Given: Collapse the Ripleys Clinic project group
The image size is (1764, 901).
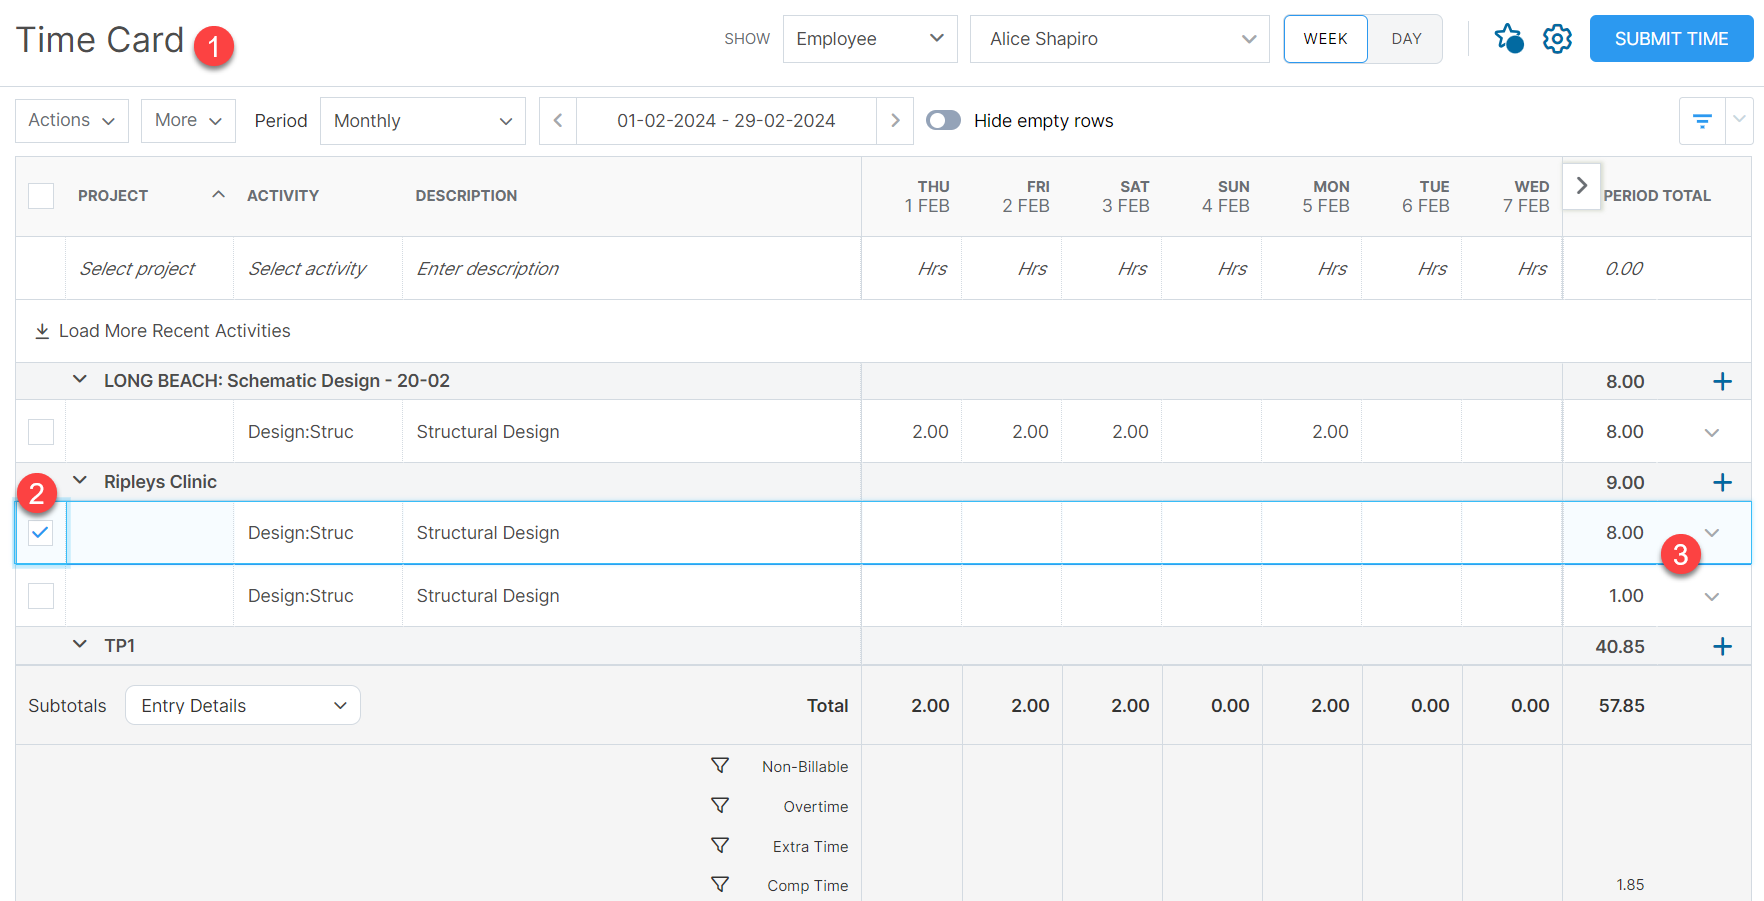Looking at the screenshot, I should (x=80, y=481).
